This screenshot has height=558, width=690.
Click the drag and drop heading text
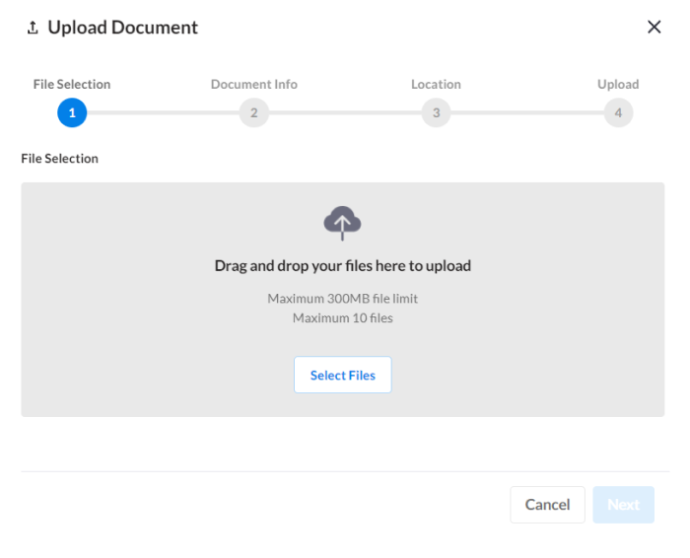343,266
